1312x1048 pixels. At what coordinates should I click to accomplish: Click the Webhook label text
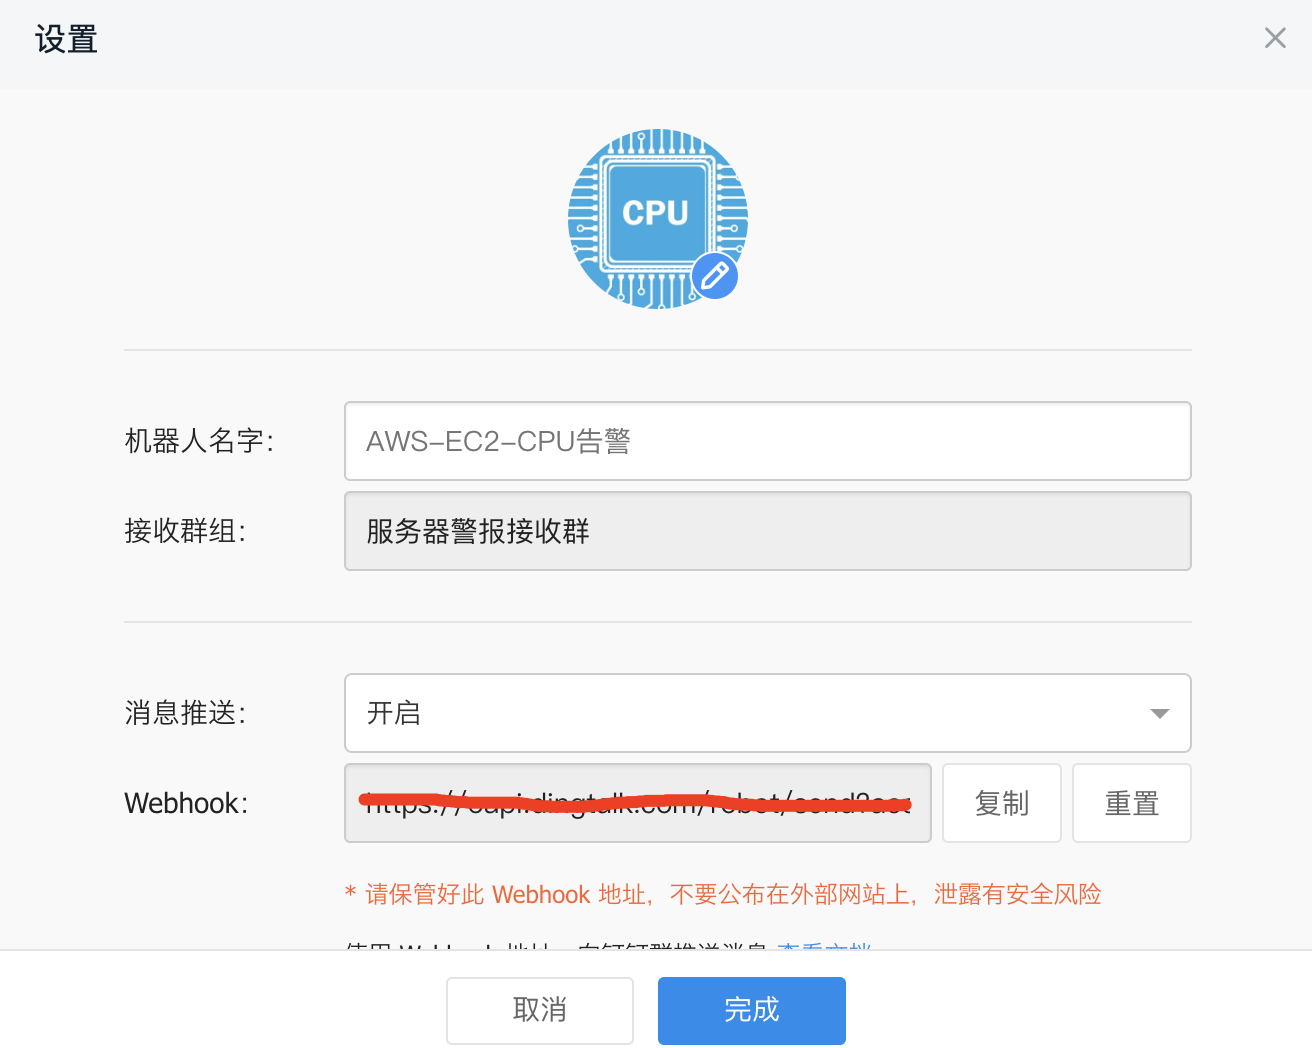[x=186, y=803]
